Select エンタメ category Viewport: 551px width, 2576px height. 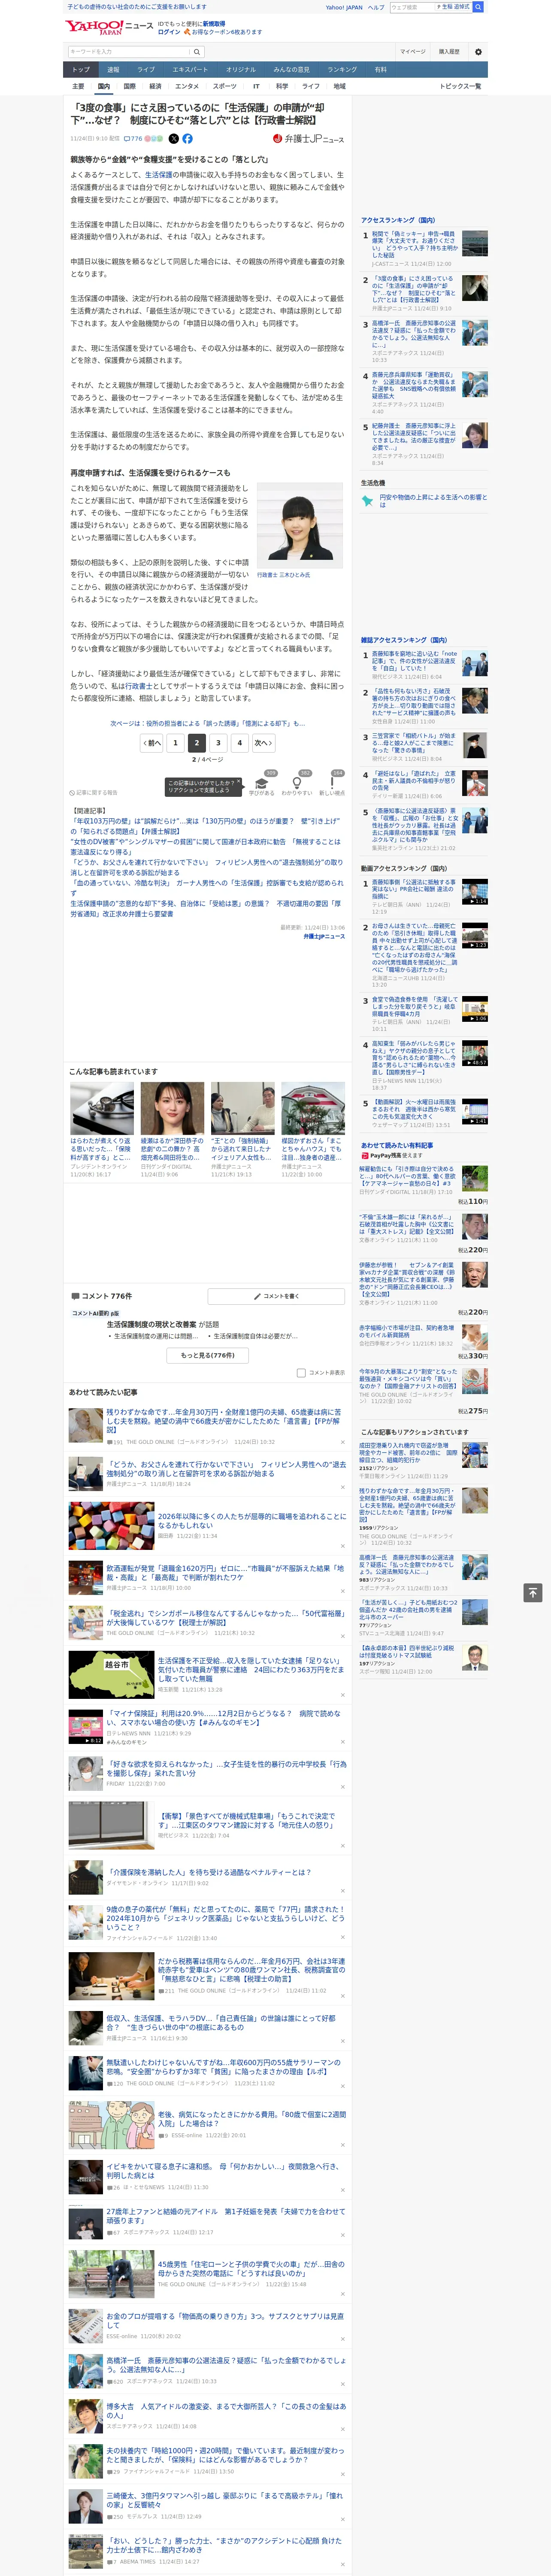click(187, 86)
